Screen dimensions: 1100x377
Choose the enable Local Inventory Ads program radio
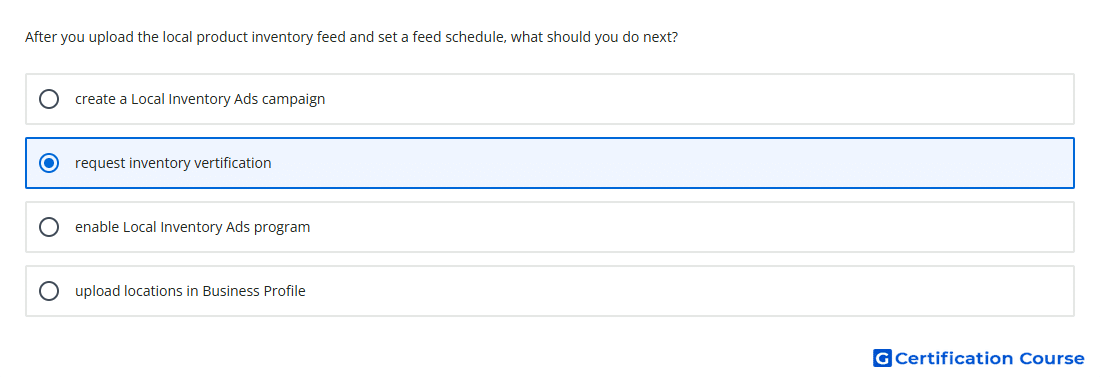pyautogui.click(x=49, y=227)
